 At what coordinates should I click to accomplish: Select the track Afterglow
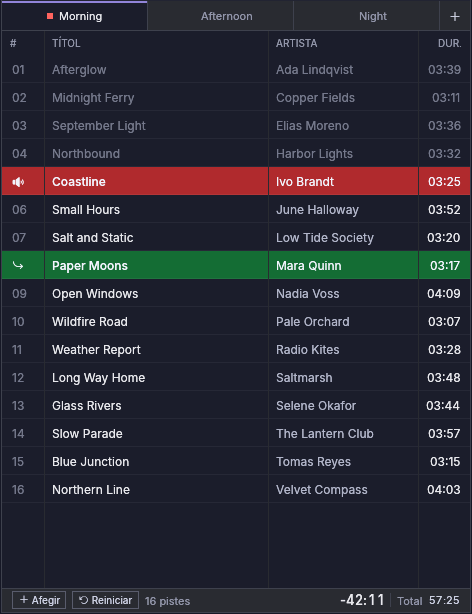pyautogui.click(x=236, y=70)
